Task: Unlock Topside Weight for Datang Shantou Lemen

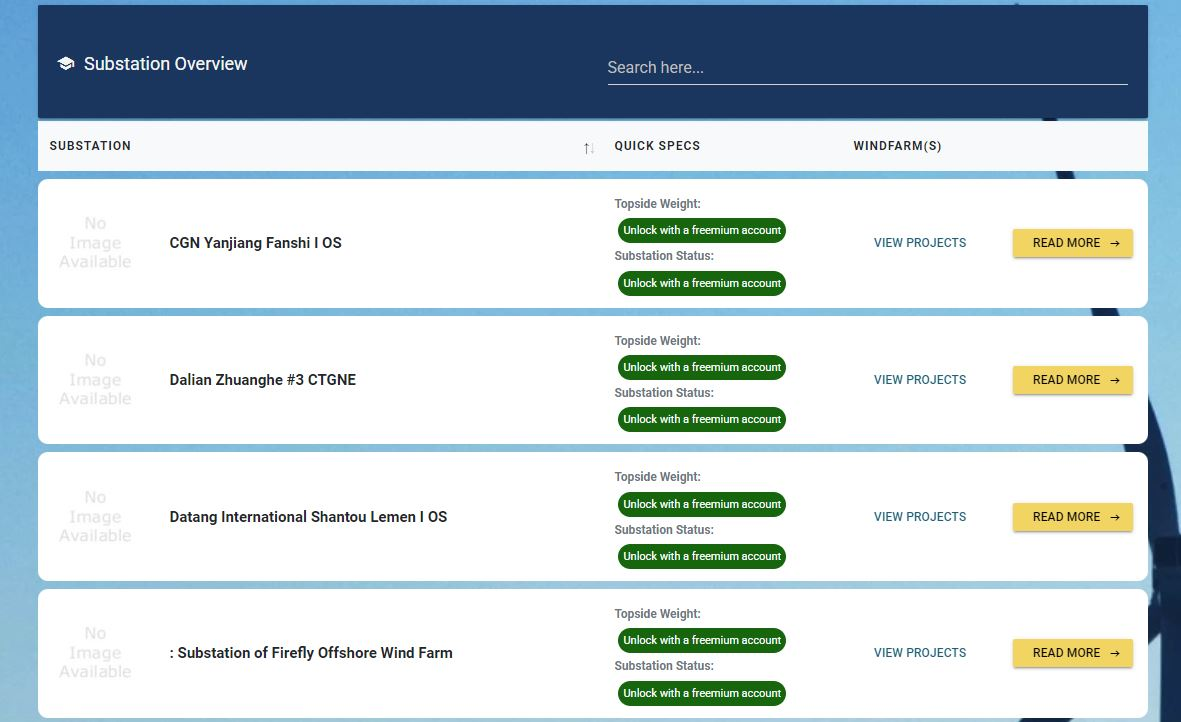Action: 701,504
